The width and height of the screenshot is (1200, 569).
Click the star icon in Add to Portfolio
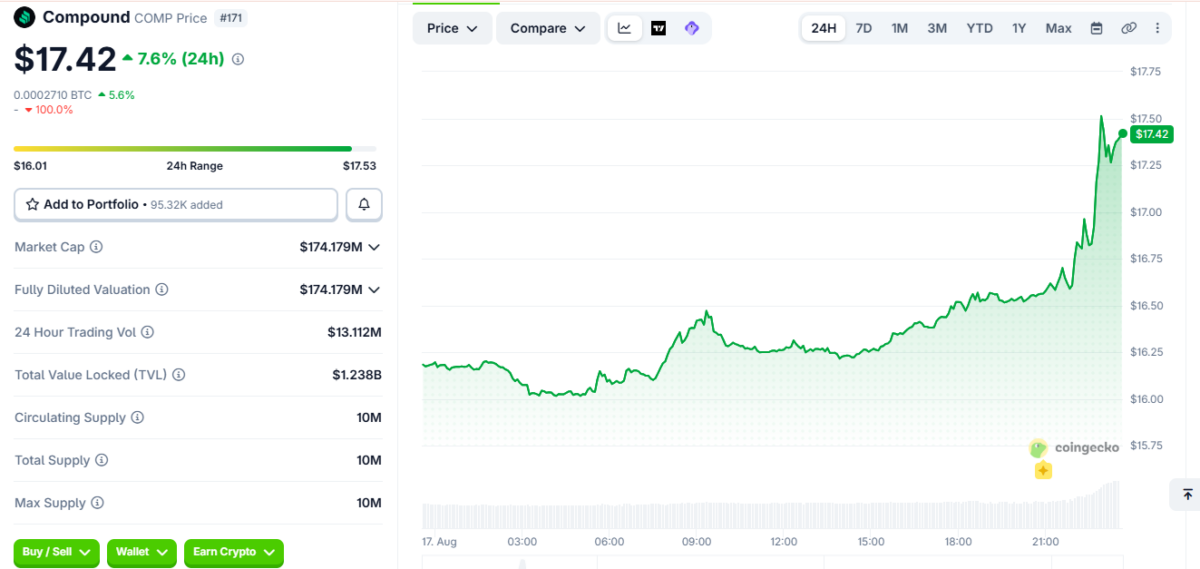point(33,204)
